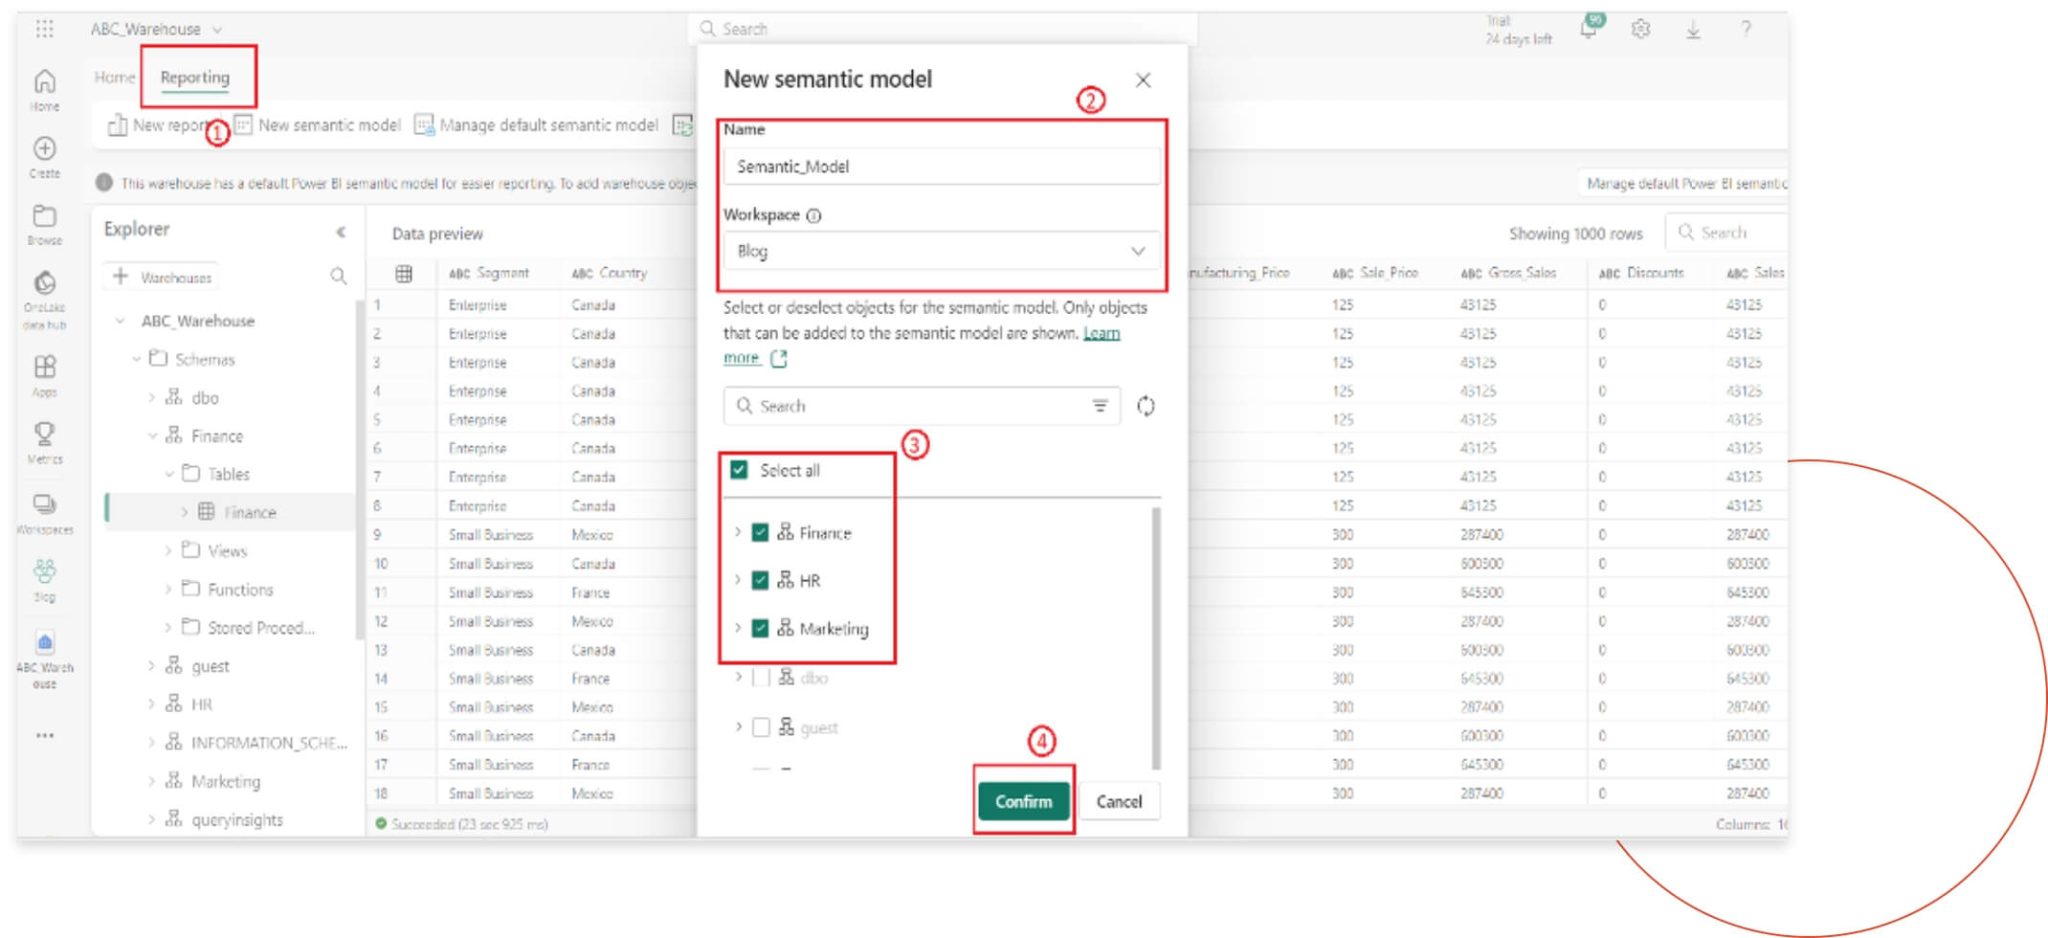Click the dialog object Search field
2048x938 pixels.
point(921,406)
